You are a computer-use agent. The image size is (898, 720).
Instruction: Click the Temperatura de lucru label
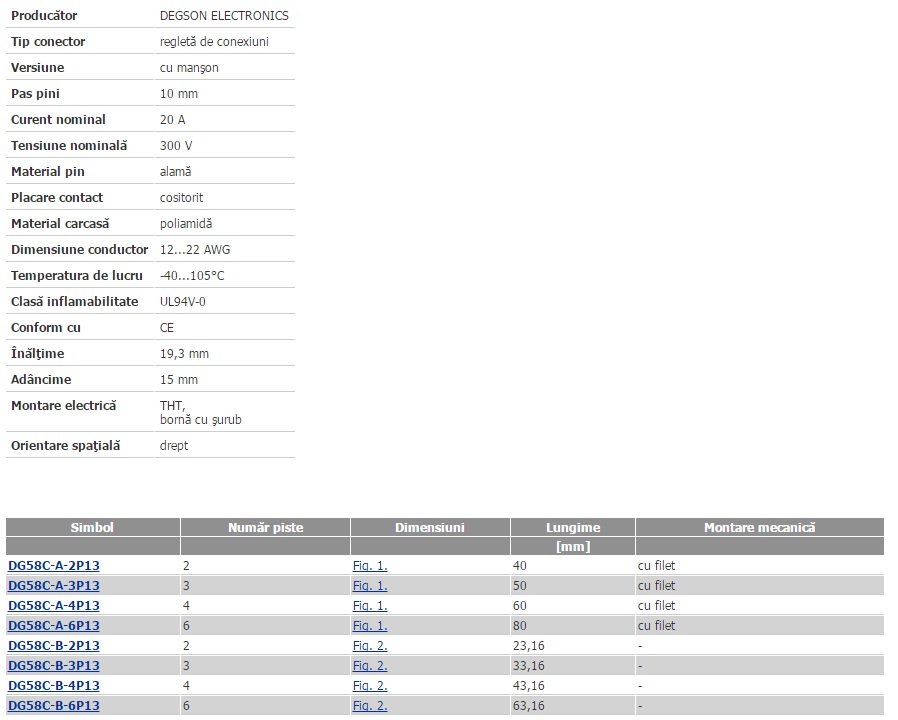pyautogui.click(x=77, y=276)
